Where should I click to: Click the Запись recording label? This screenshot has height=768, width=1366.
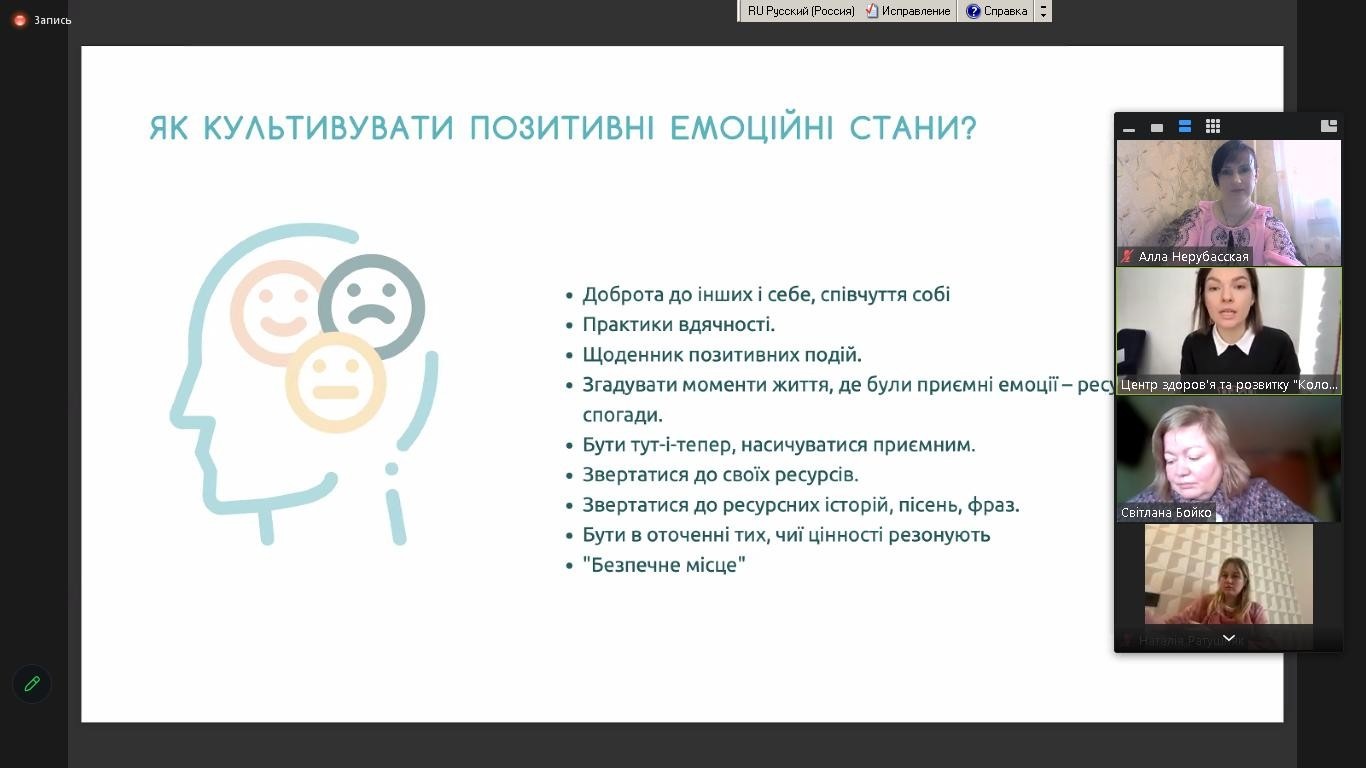(x=53, y=20)
